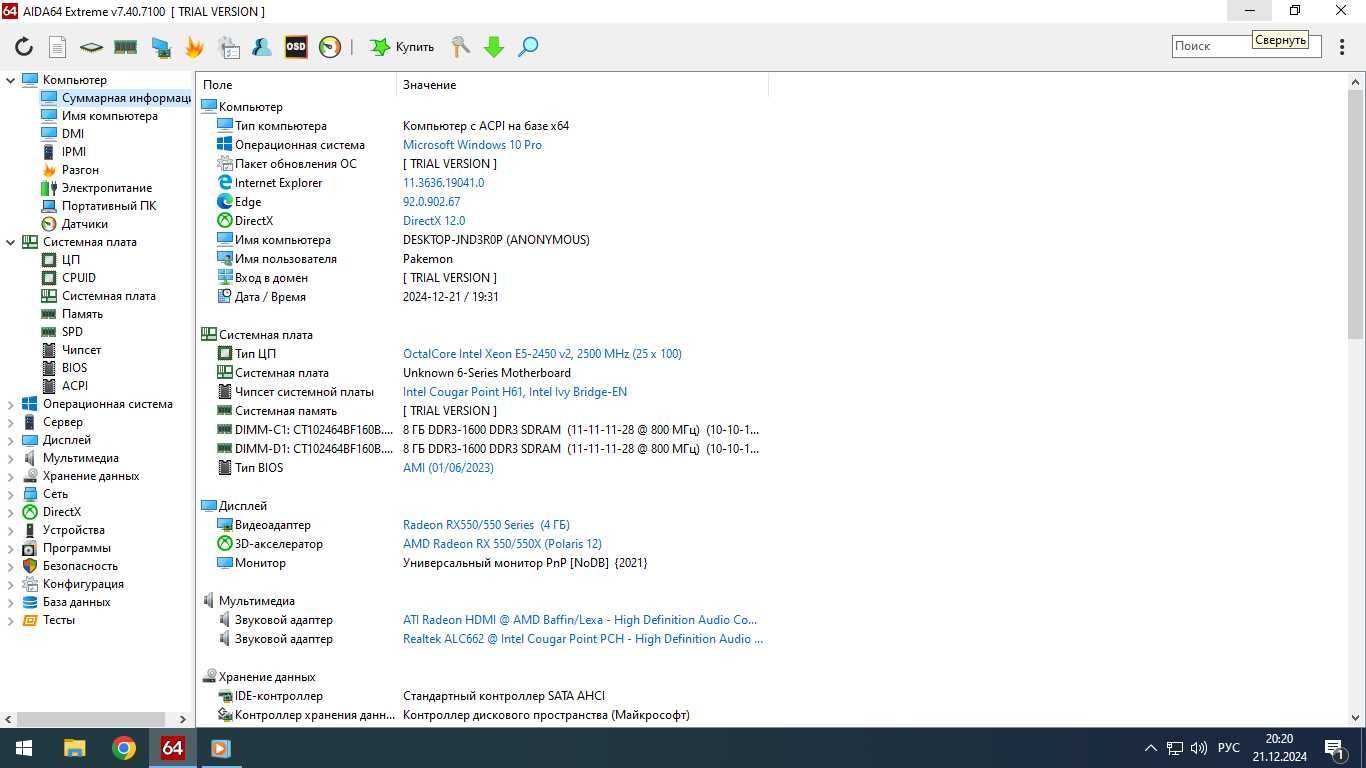Open IPMI in the tree
Viewport: 1366px width, 768px height.
tap(74, 152)
